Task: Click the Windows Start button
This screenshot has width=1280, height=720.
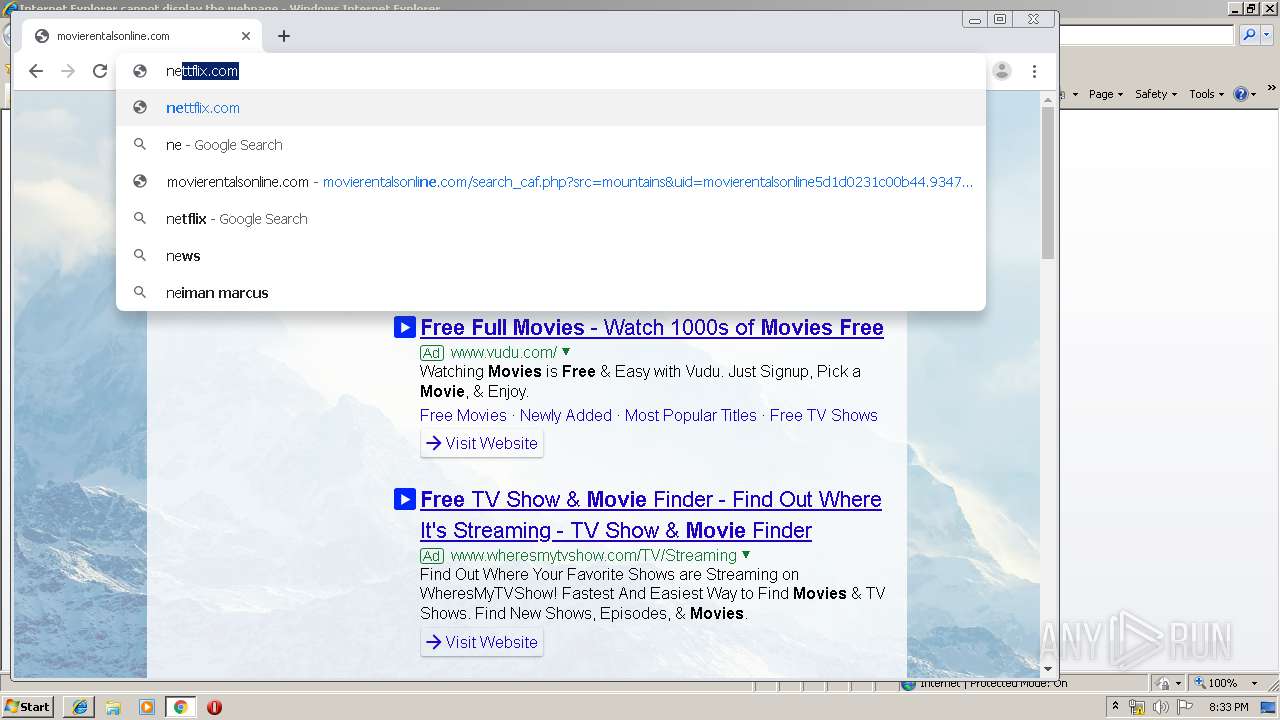Action: [x=28, y=707]
